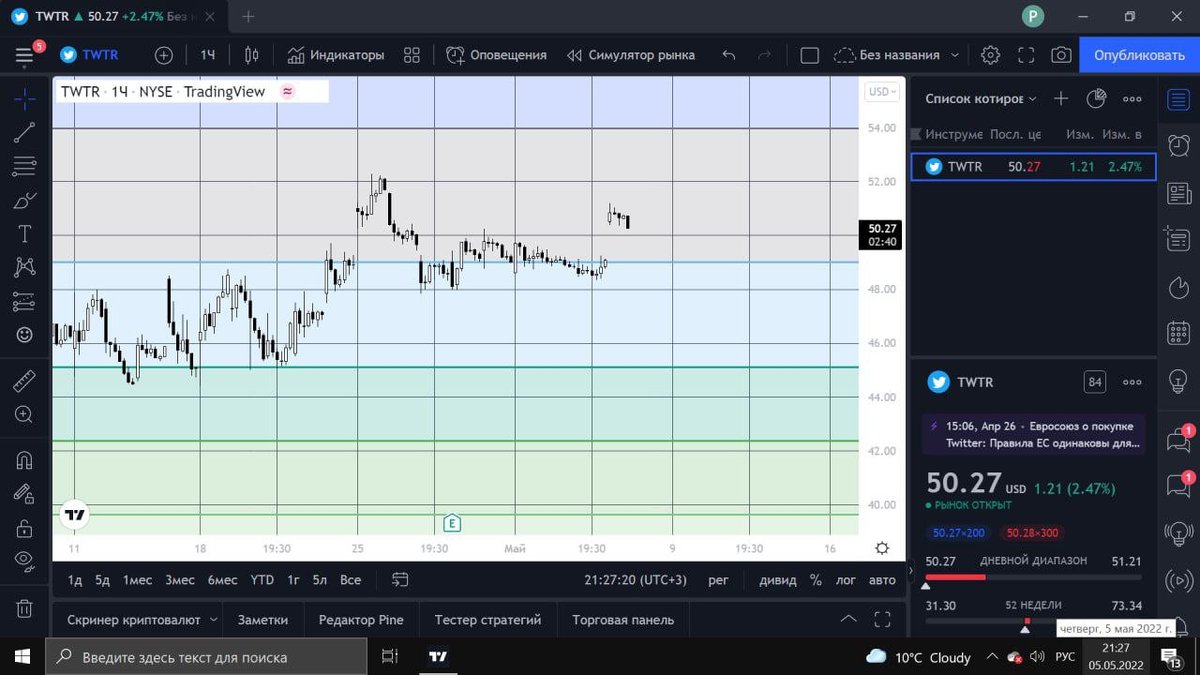Redo the last chart action
1200x675 pixels.
pyautogui.click(x=764, y=55)
